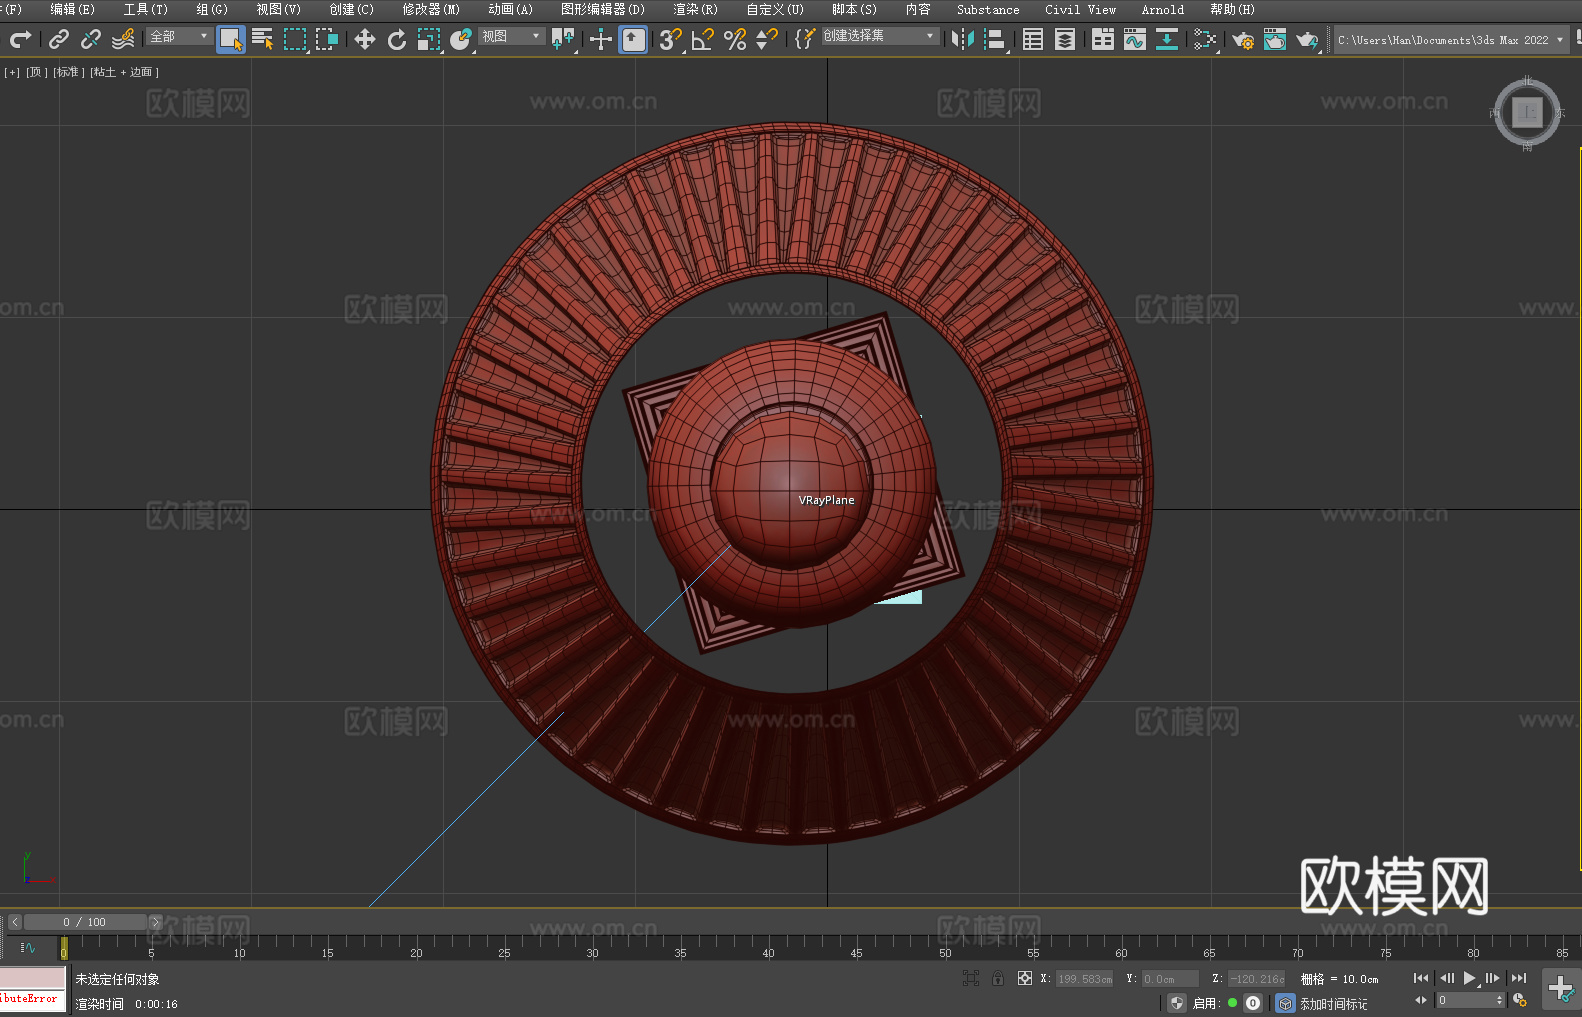
Task: Click the 添加时间标记 label
Action: 1333,1003
